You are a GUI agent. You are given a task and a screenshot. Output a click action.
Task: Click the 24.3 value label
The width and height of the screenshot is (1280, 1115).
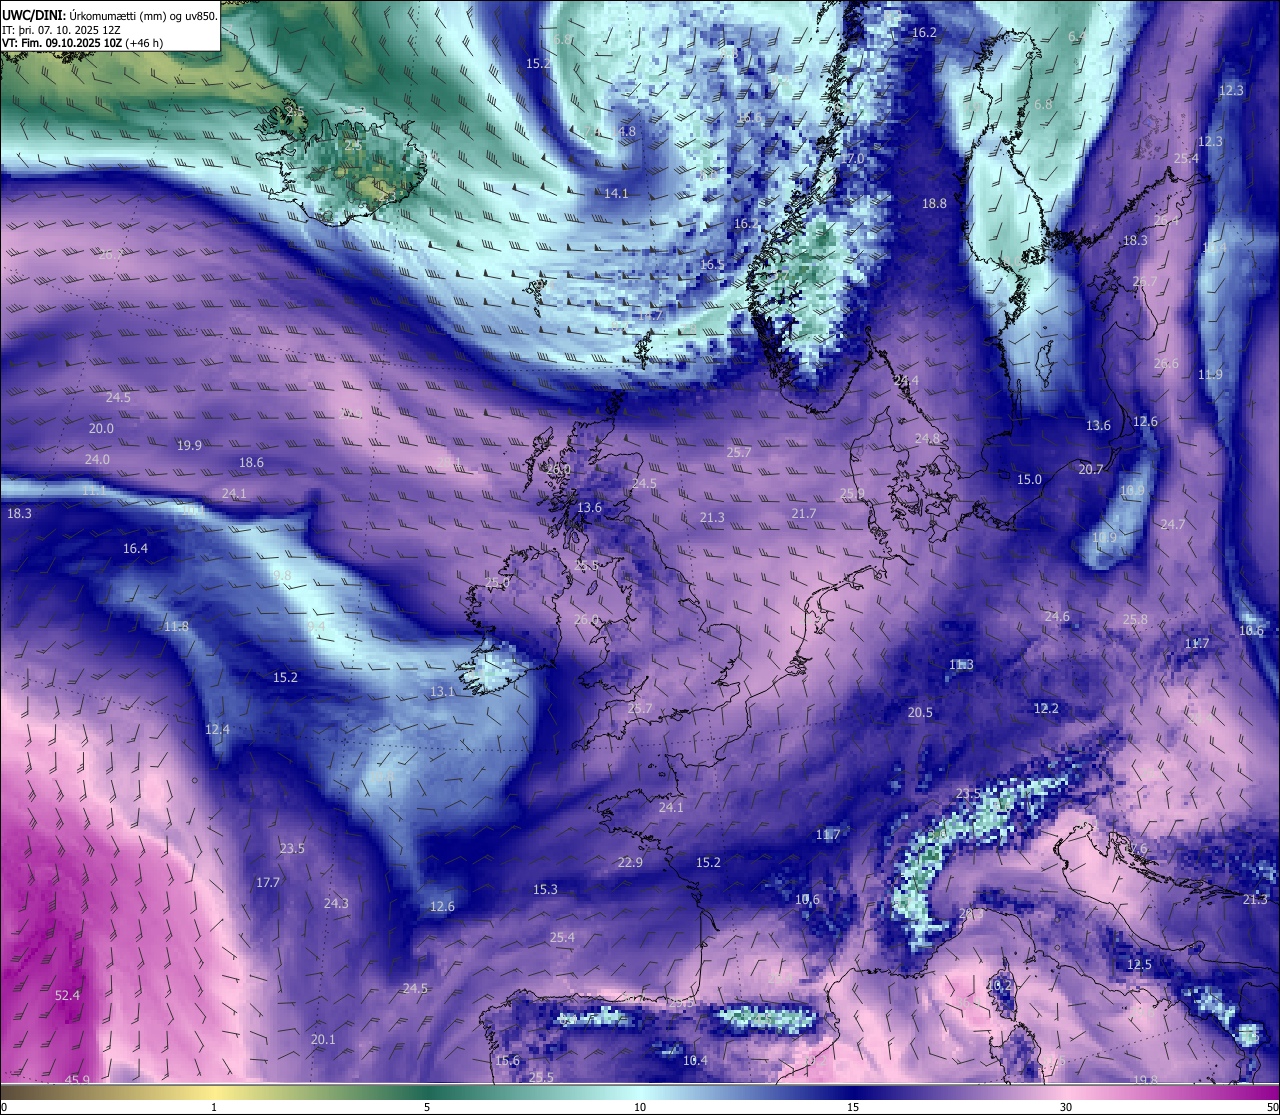click(x=336, y=903)
